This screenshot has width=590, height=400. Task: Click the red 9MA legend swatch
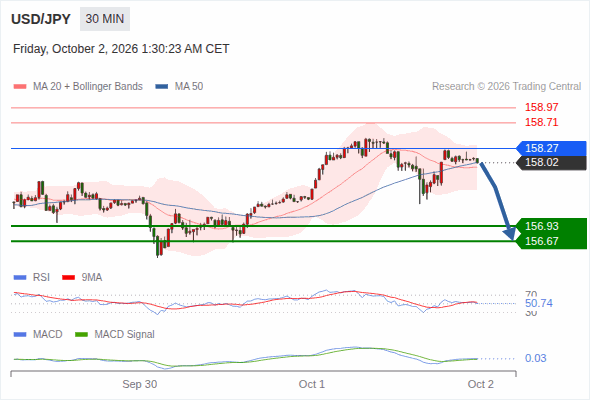[x=68, y=278]
